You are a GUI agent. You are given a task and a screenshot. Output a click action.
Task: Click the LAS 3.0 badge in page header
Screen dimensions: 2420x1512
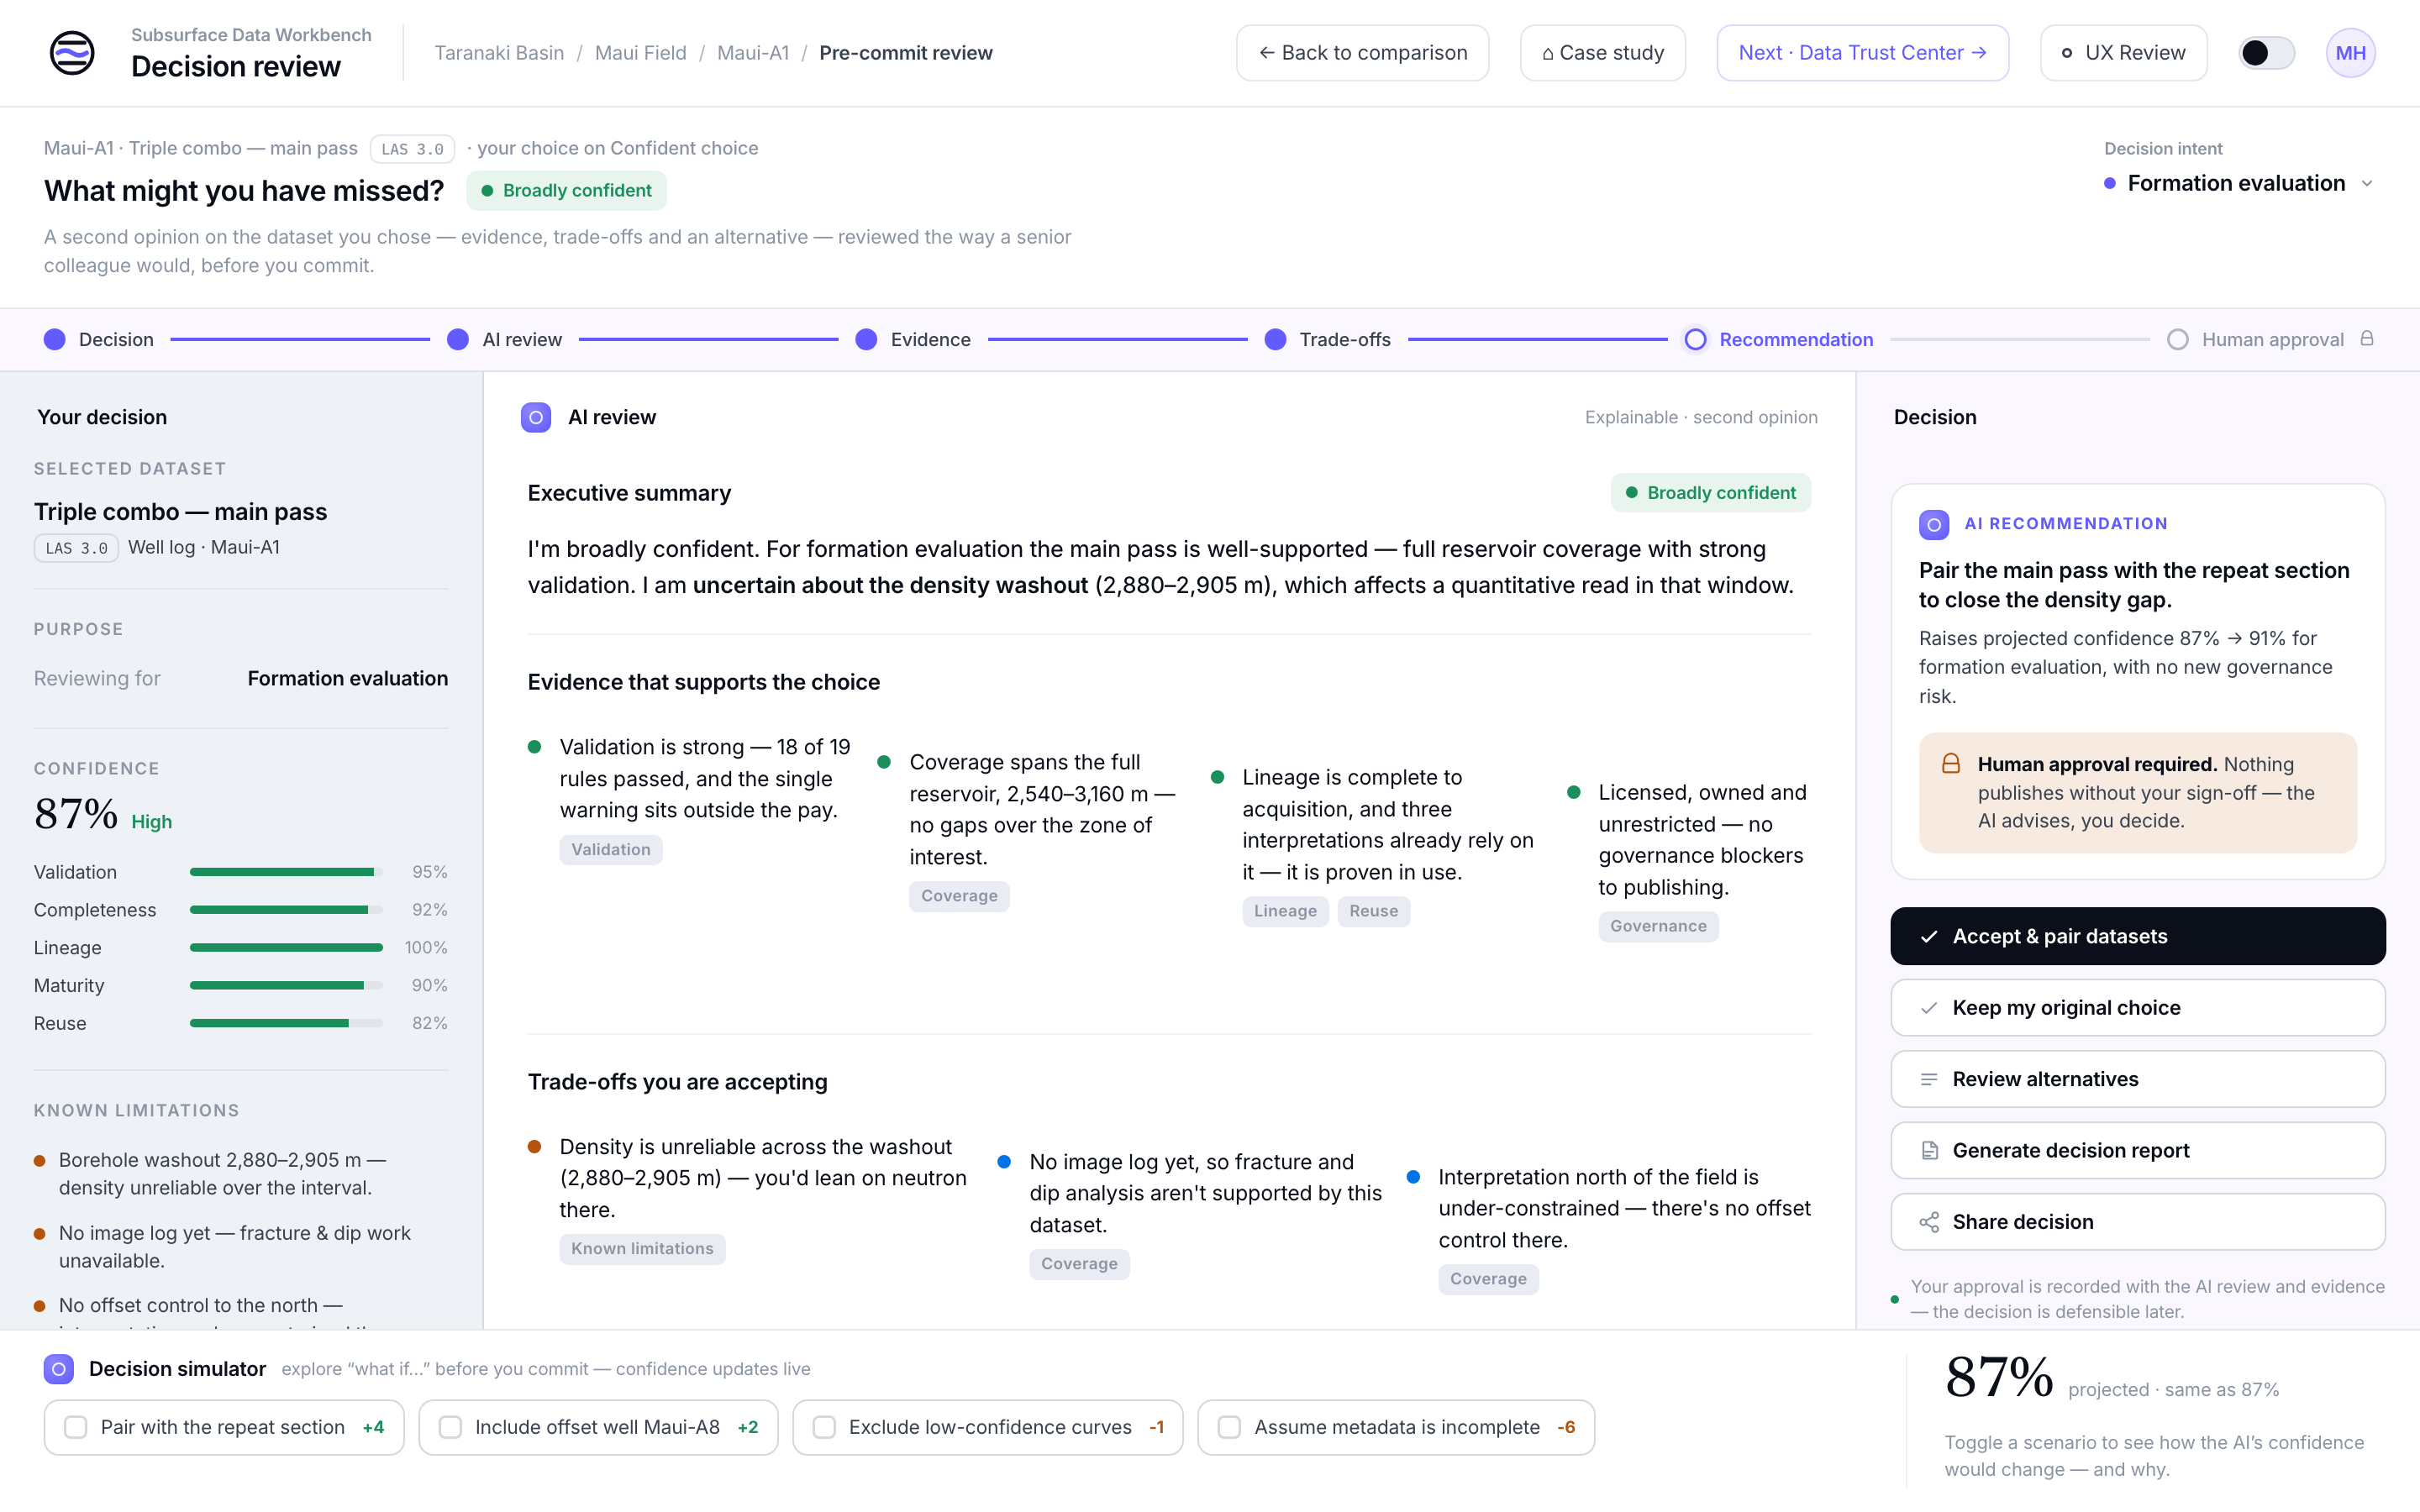412,149
